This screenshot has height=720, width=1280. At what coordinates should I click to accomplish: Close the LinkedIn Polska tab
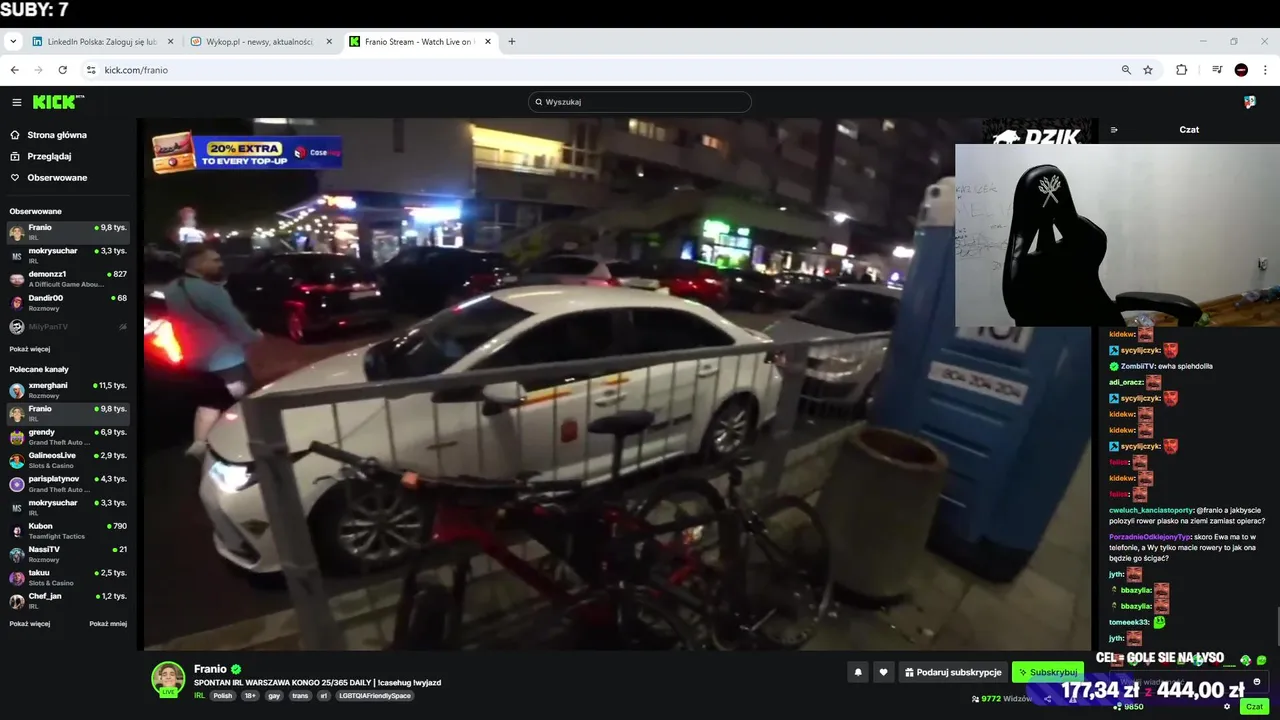(x=170, y=42)
